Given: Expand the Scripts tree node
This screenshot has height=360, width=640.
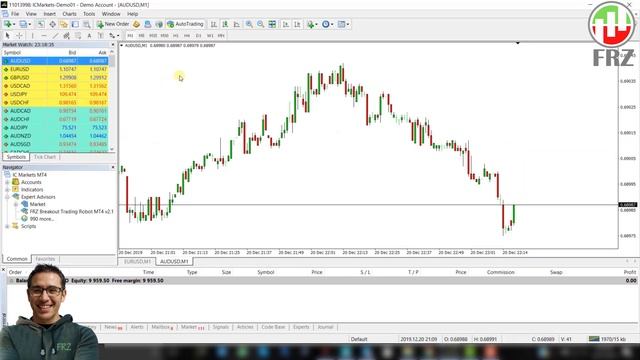Looking at the screenshot, I should click(7, 226).
